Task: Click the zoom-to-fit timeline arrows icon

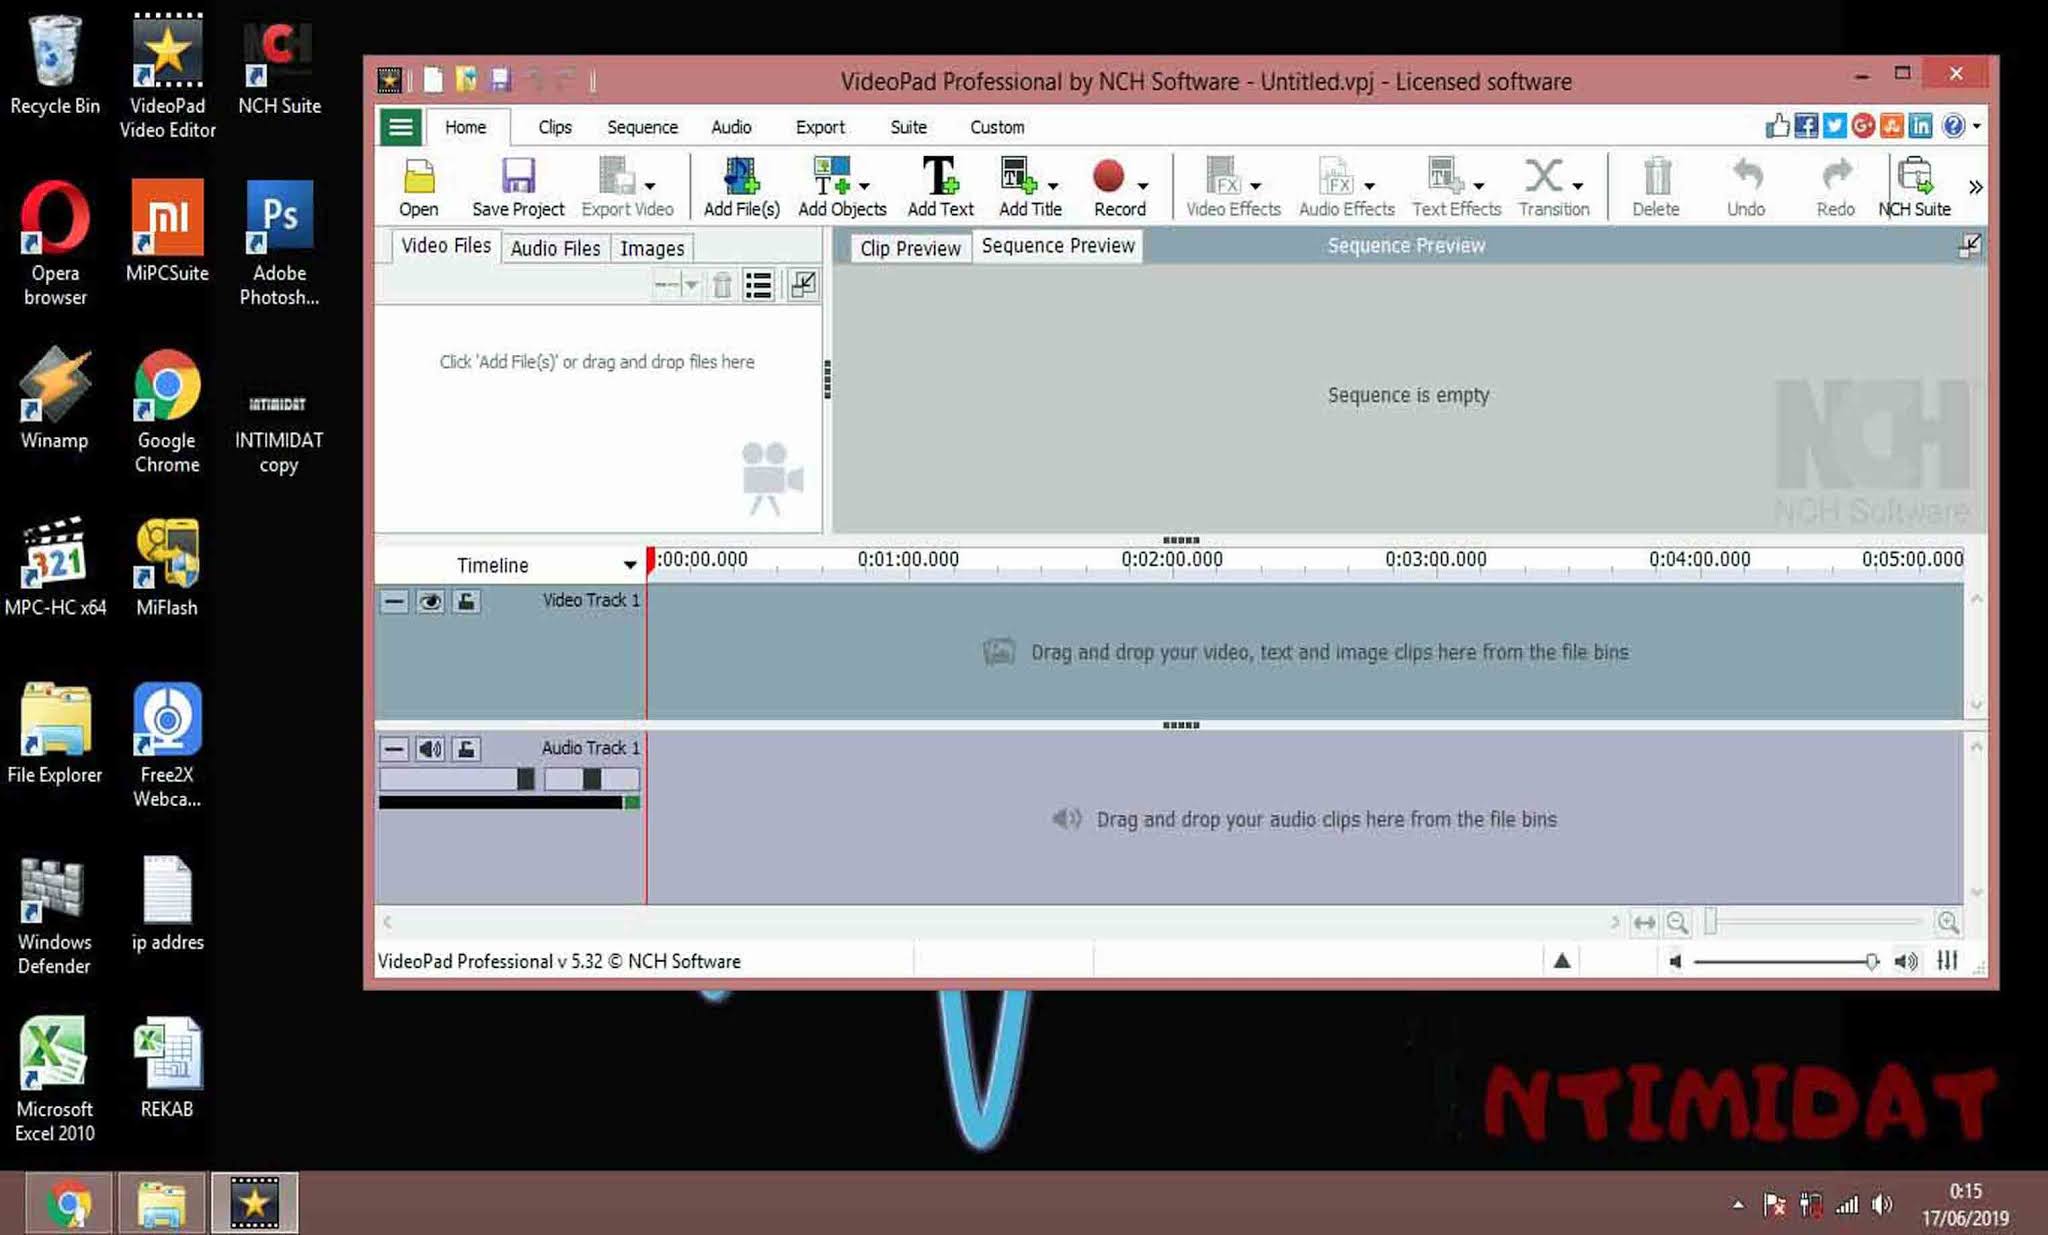Action: coord(1644,922)
